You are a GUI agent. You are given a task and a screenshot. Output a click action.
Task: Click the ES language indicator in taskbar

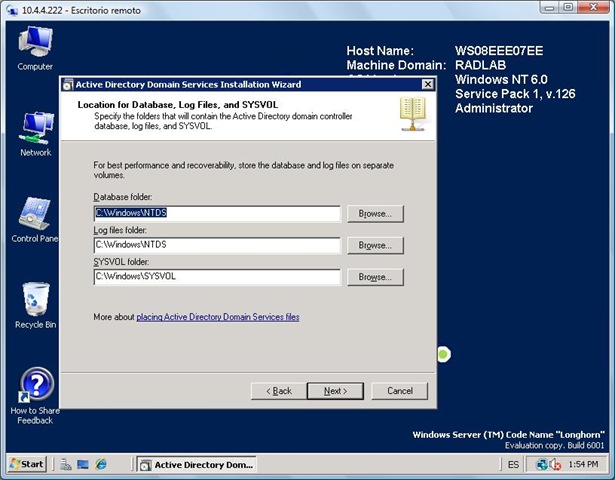pos(513,465)
